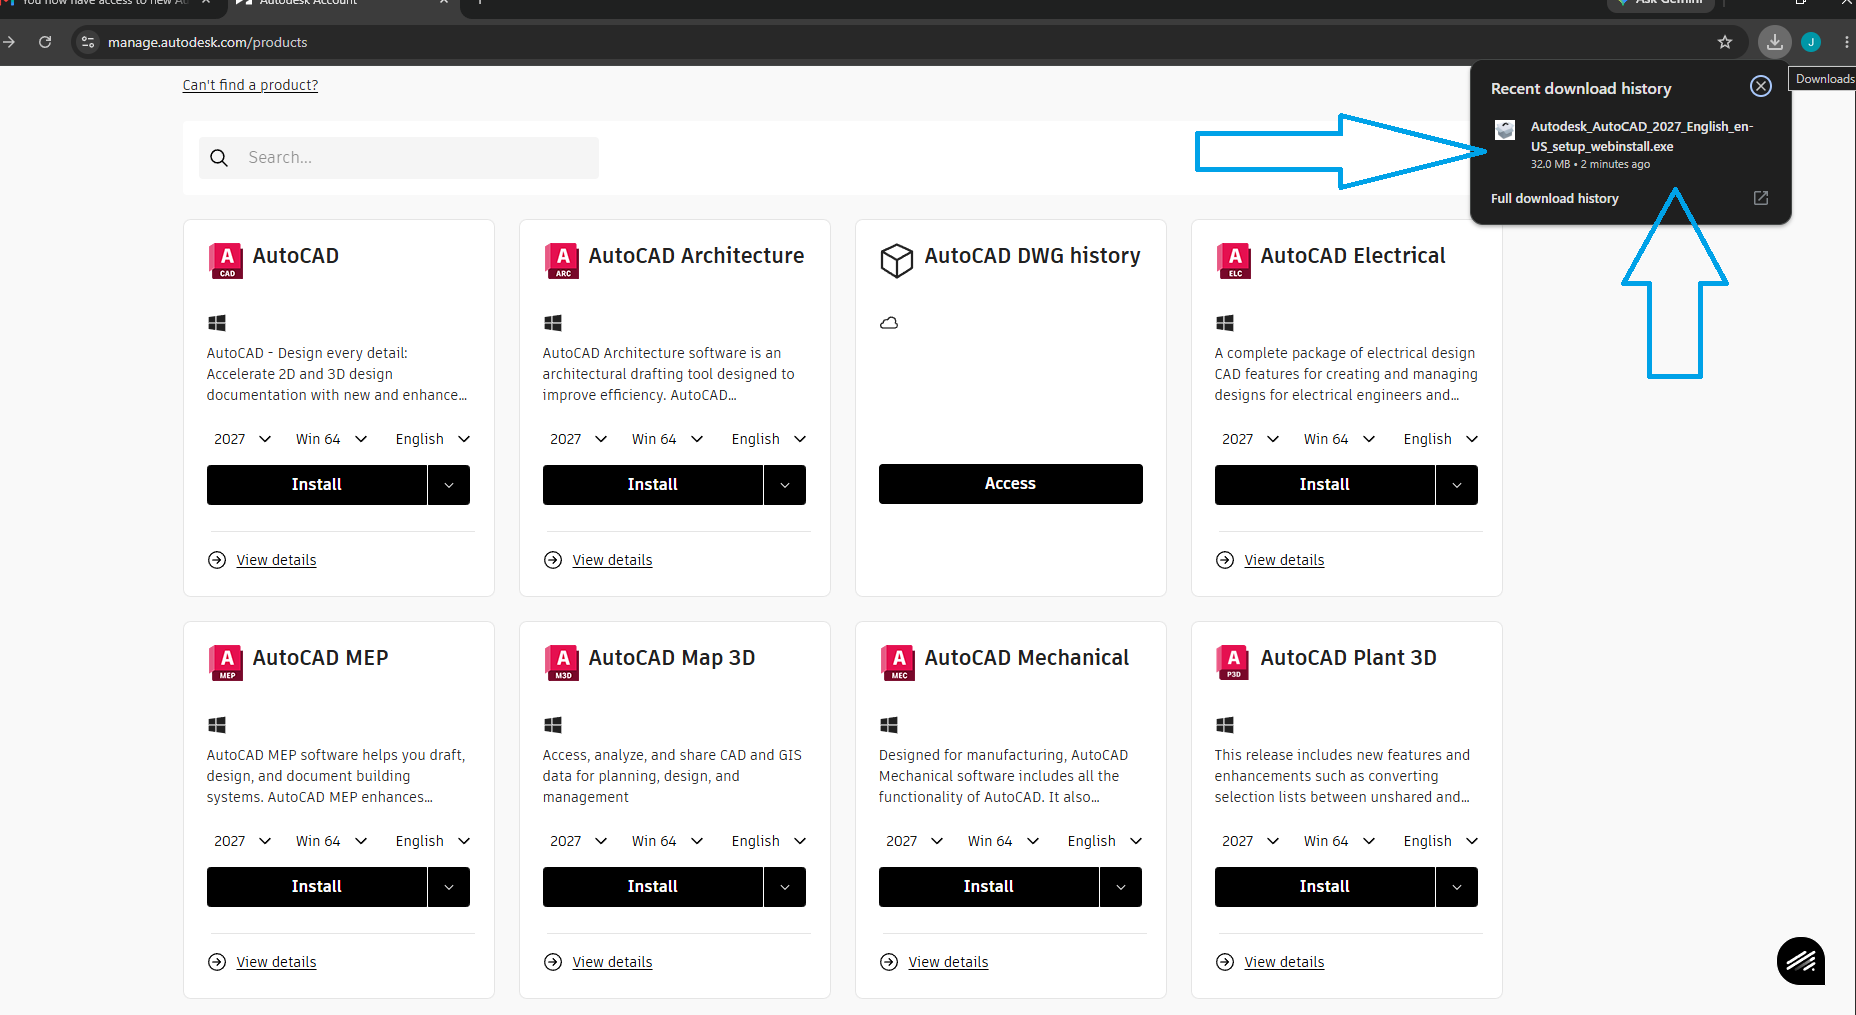Open the Chrome profile avatar
This screenshot has width=1856, height=1015.
(1811, 42)
